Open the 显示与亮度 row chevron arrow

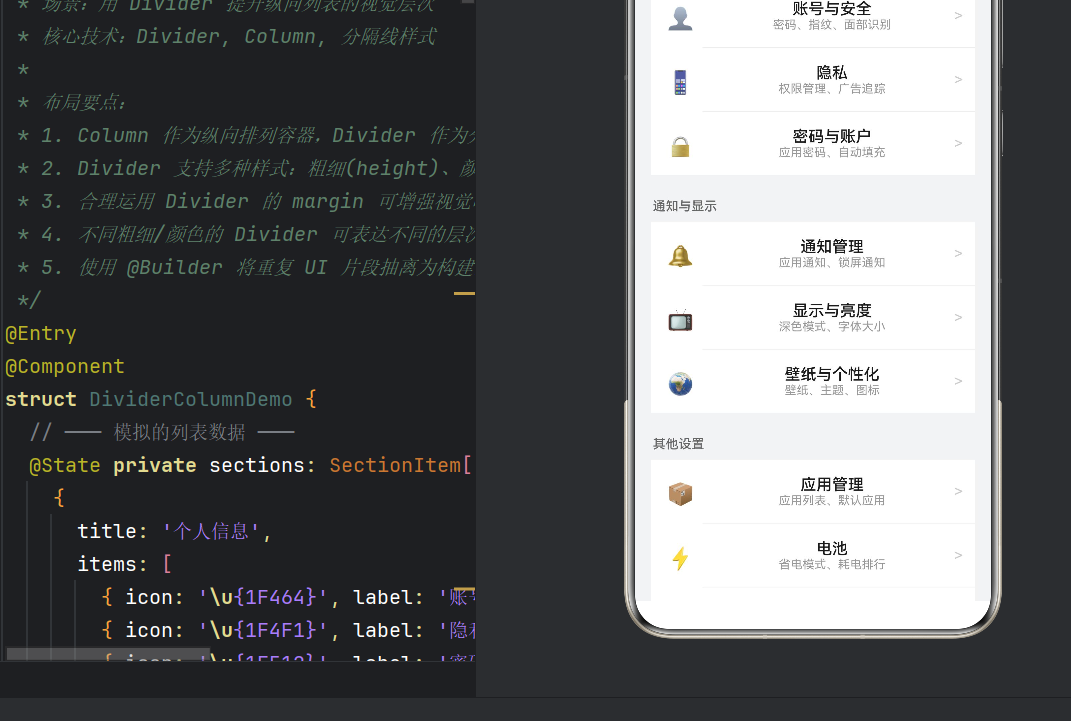(x=958, y=317)
